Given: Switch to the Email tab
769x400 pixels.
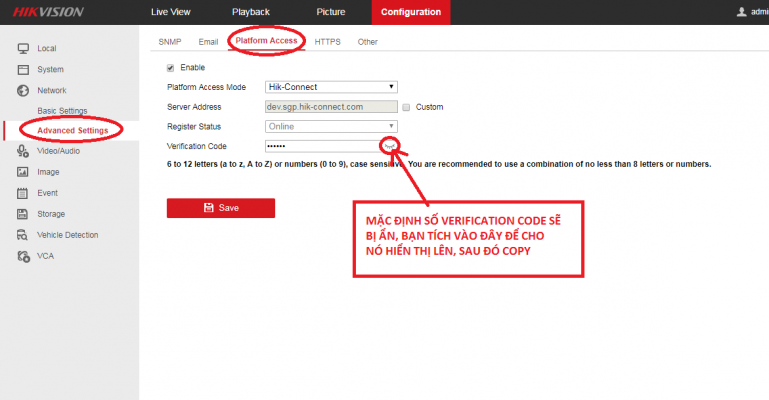Looking at the screenshot, I should 208,42.
